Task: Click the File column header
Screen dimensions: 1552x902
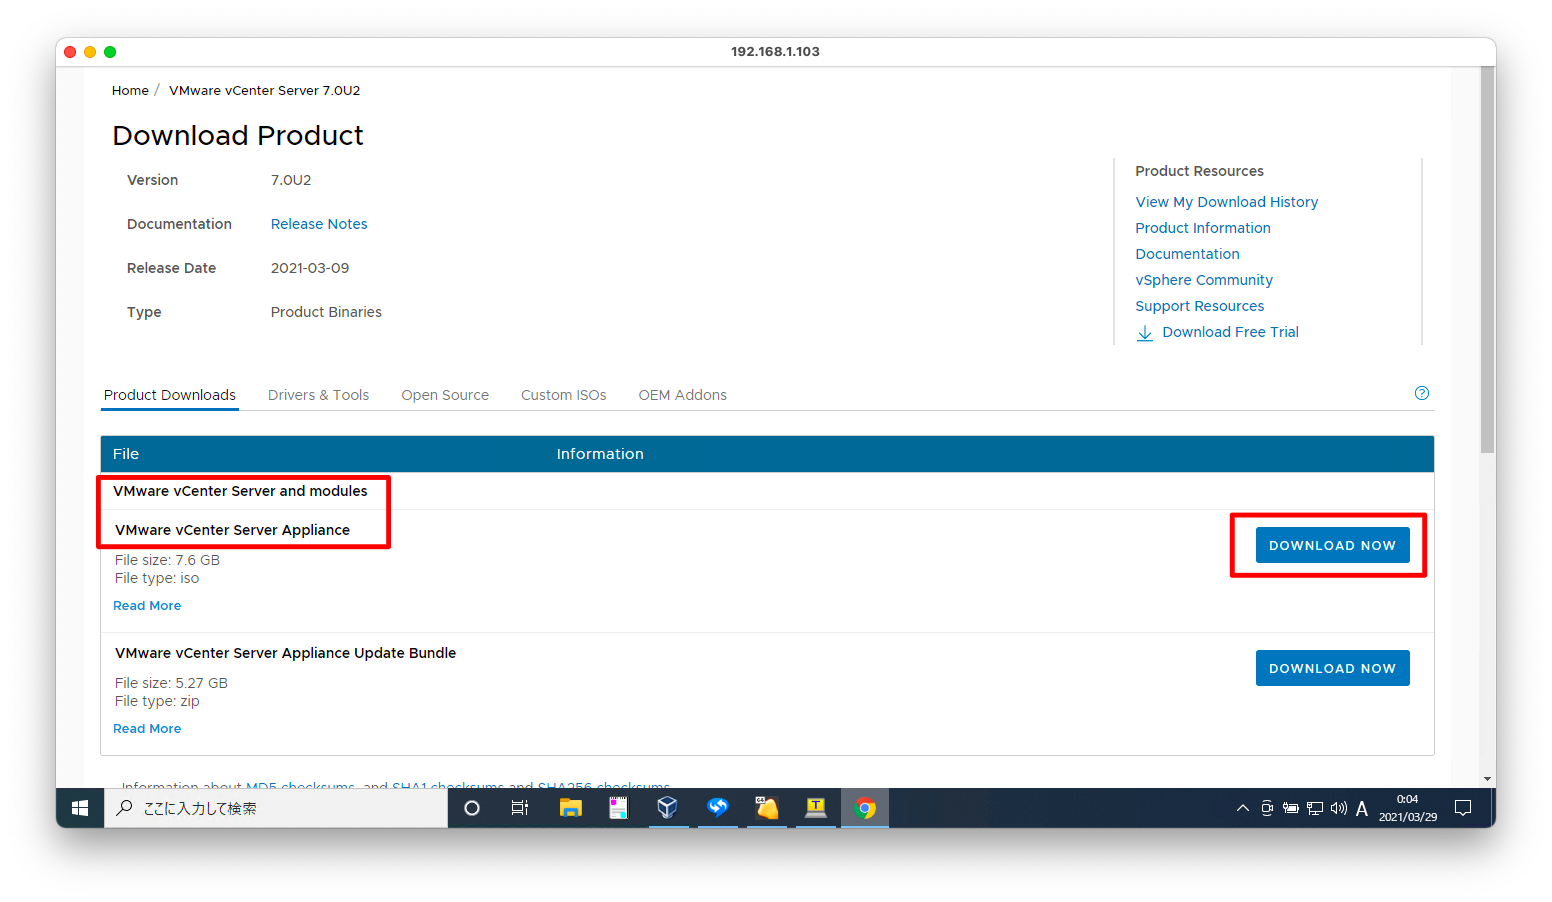Action: tap(126, 454)
